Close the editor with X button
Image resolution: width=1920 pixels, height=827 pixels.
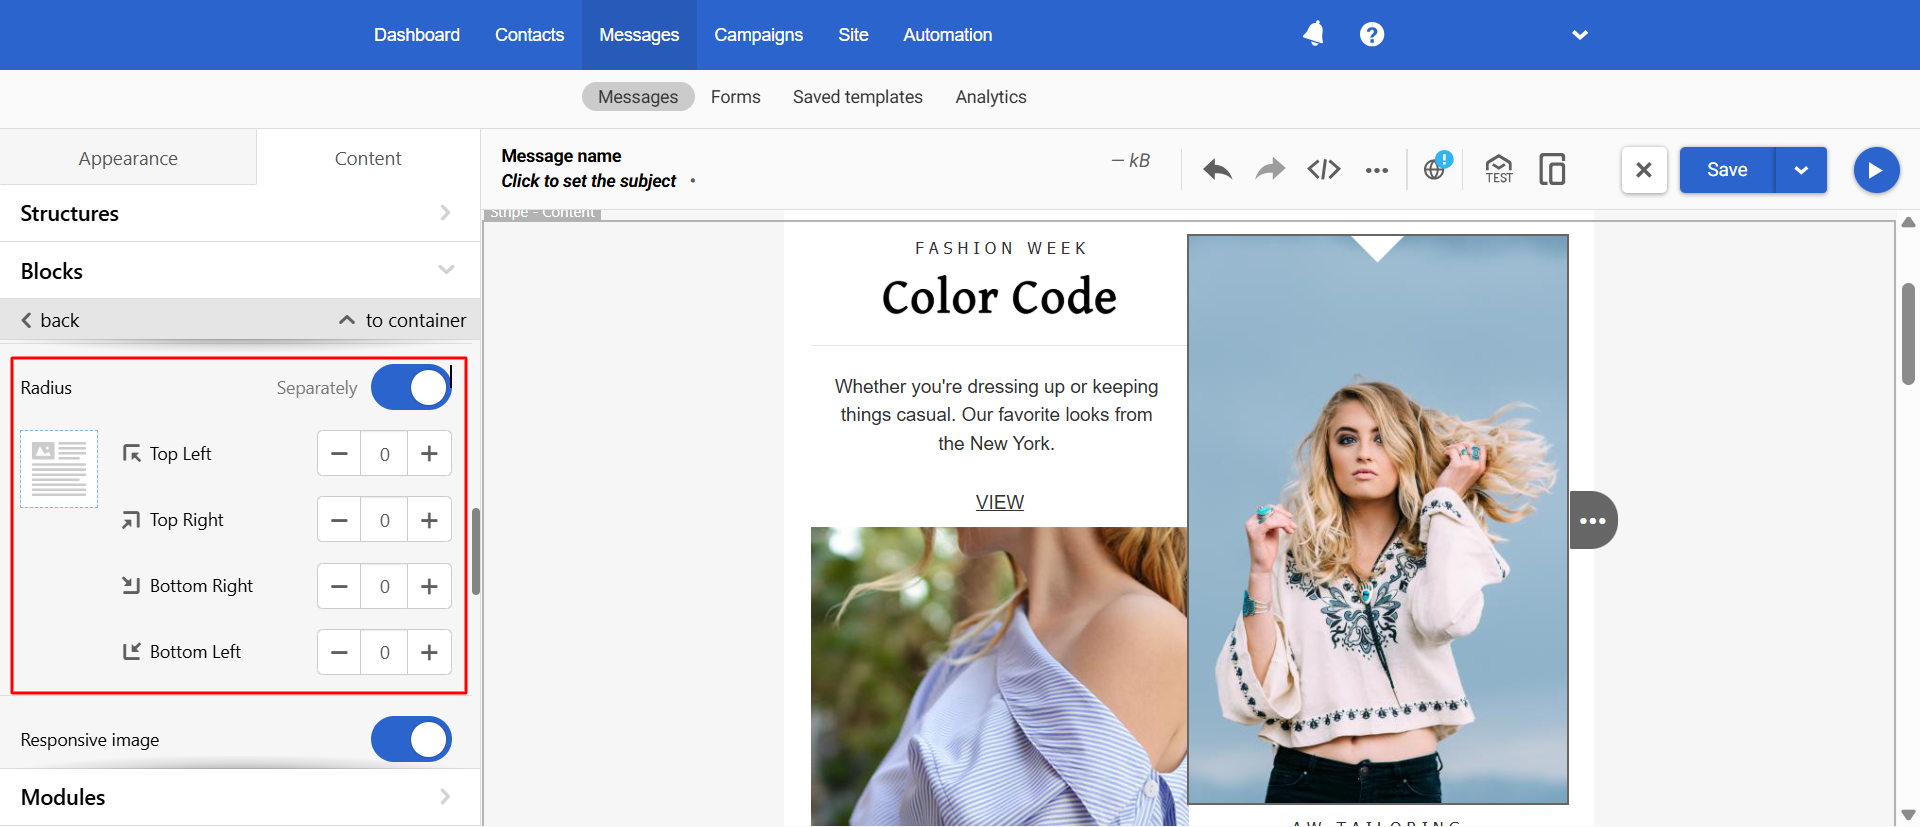point(1644,170)
